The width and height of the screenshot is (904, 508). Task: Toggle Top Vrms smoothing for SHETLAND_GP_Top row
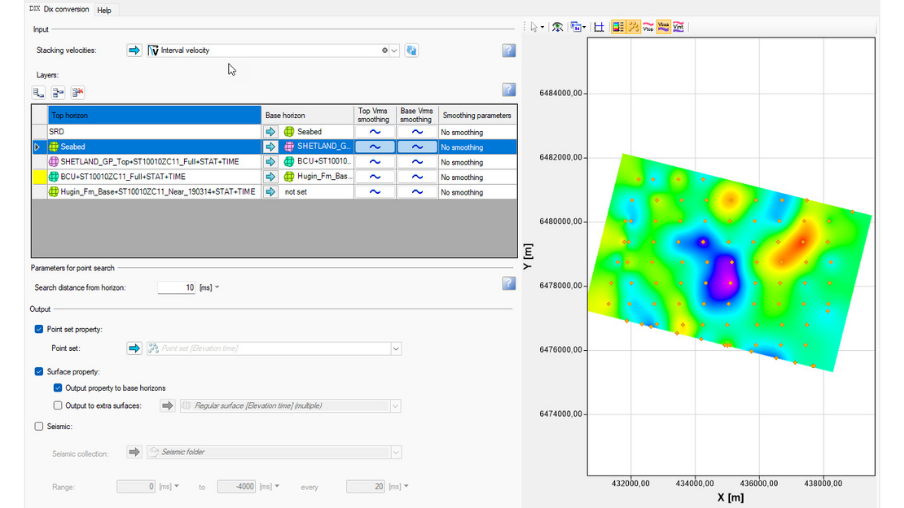coord(375,162)
